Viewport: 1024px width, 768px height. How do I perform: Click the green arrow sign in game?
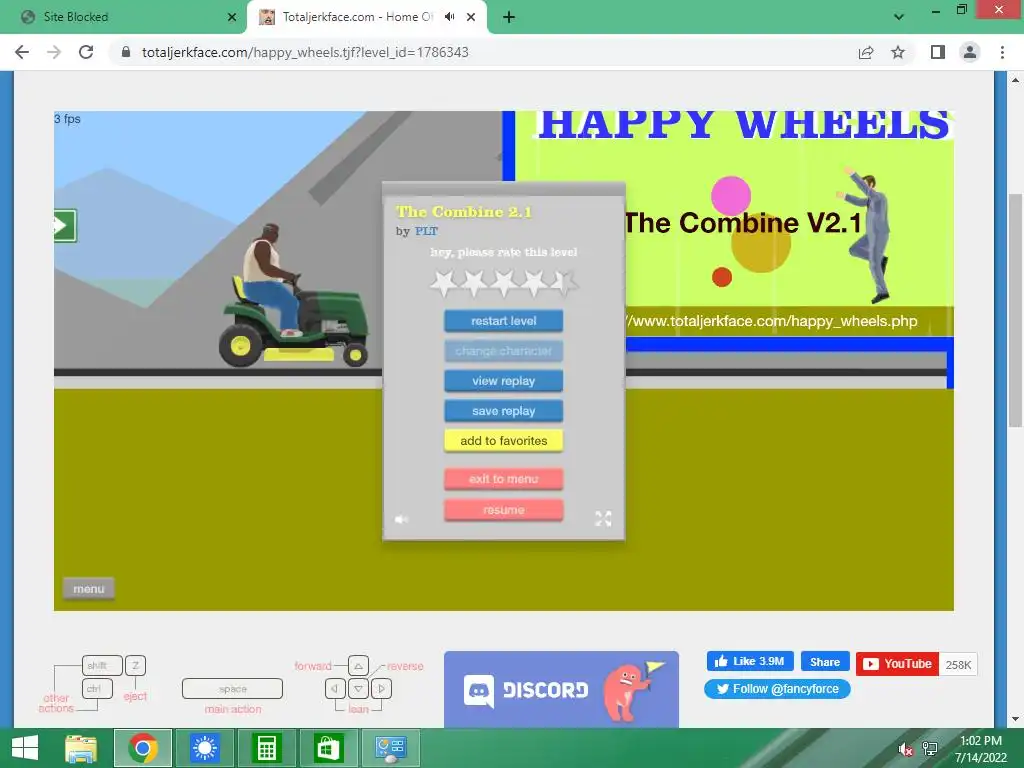[x=65, y=226]
